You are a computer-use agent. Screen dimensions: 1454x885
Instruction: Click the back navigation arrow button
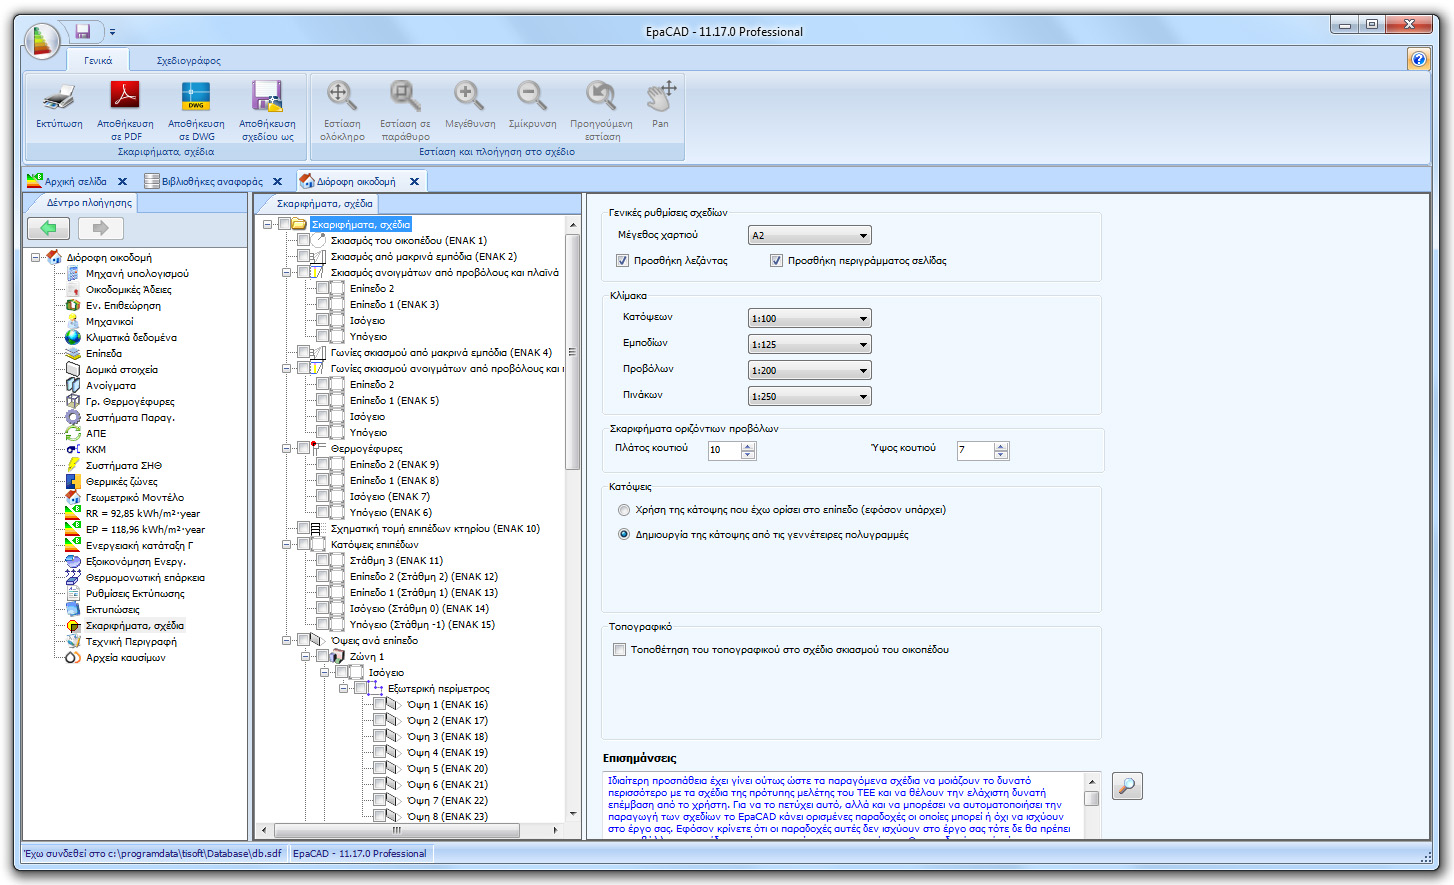(48, 228)
